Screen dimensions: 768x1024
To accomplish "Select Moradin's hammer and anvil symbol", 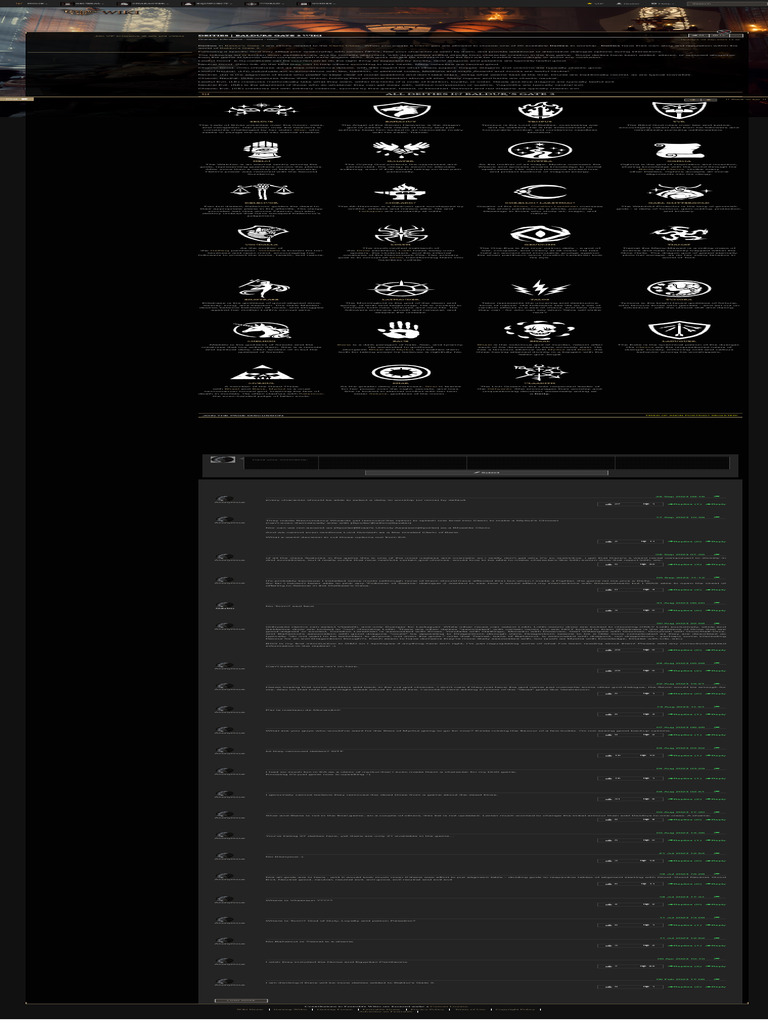I will pos(401,191).
